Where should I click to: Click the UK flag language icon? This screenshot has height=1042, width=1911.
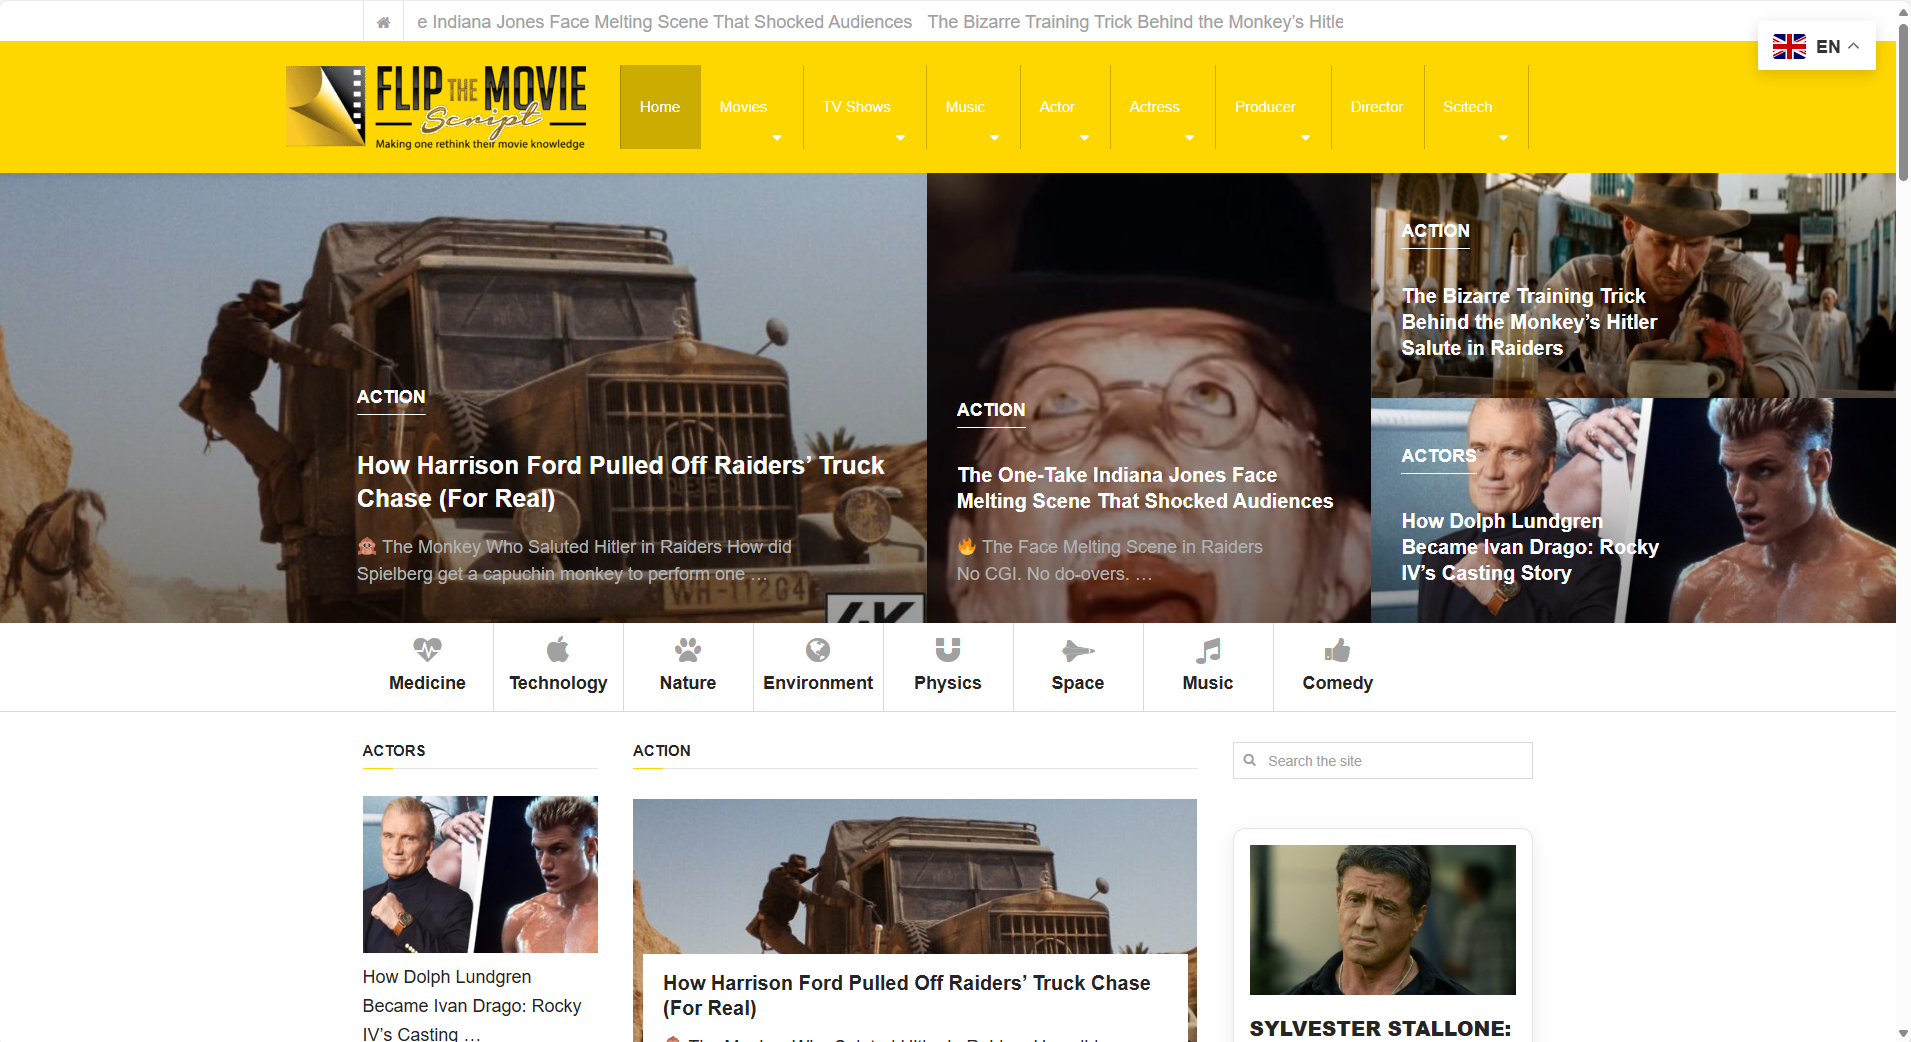click(1789, 46)
